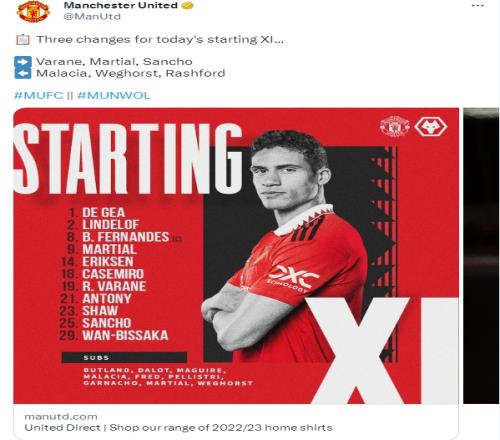Open United Direct 2022/23 home shirts link
The image size is (500, 440).
[179, 428]
